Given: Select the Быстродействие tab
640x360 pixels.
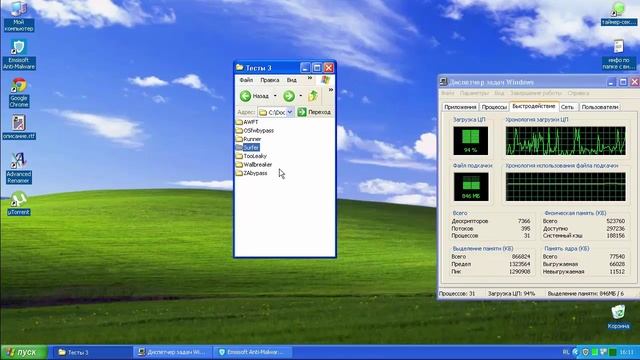Looking at the screenshot, I should click(533, 106).
